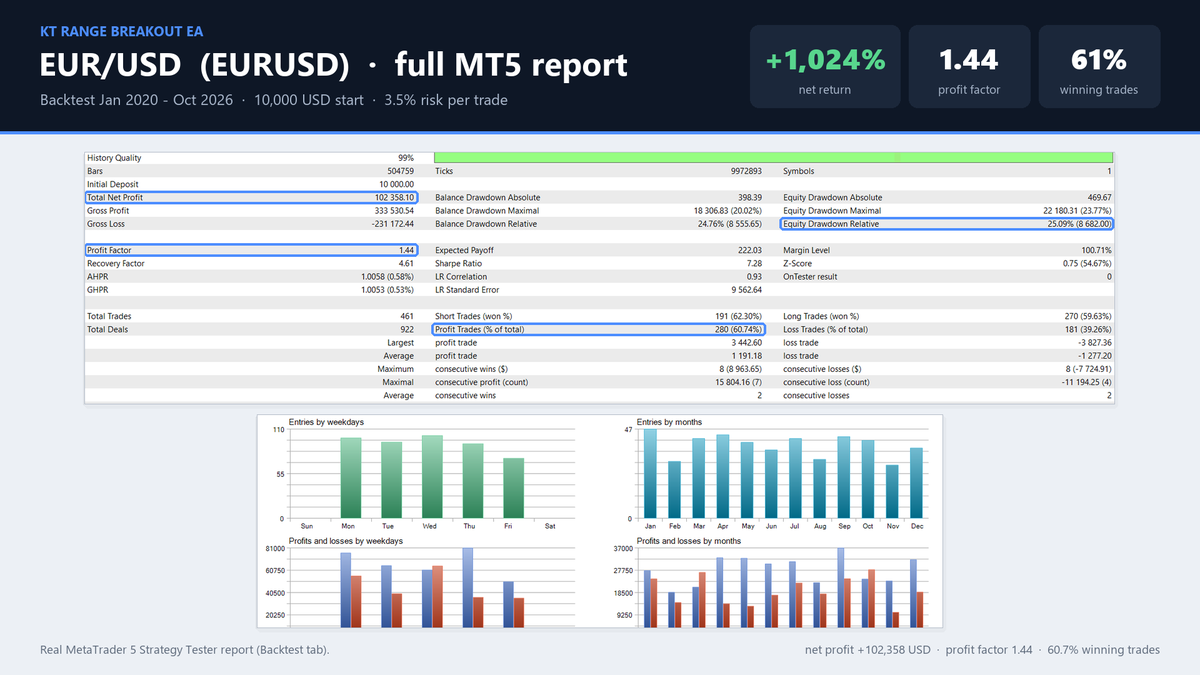
Task: Click the Profits and losses by weekdays title
Action: (346, 540)
